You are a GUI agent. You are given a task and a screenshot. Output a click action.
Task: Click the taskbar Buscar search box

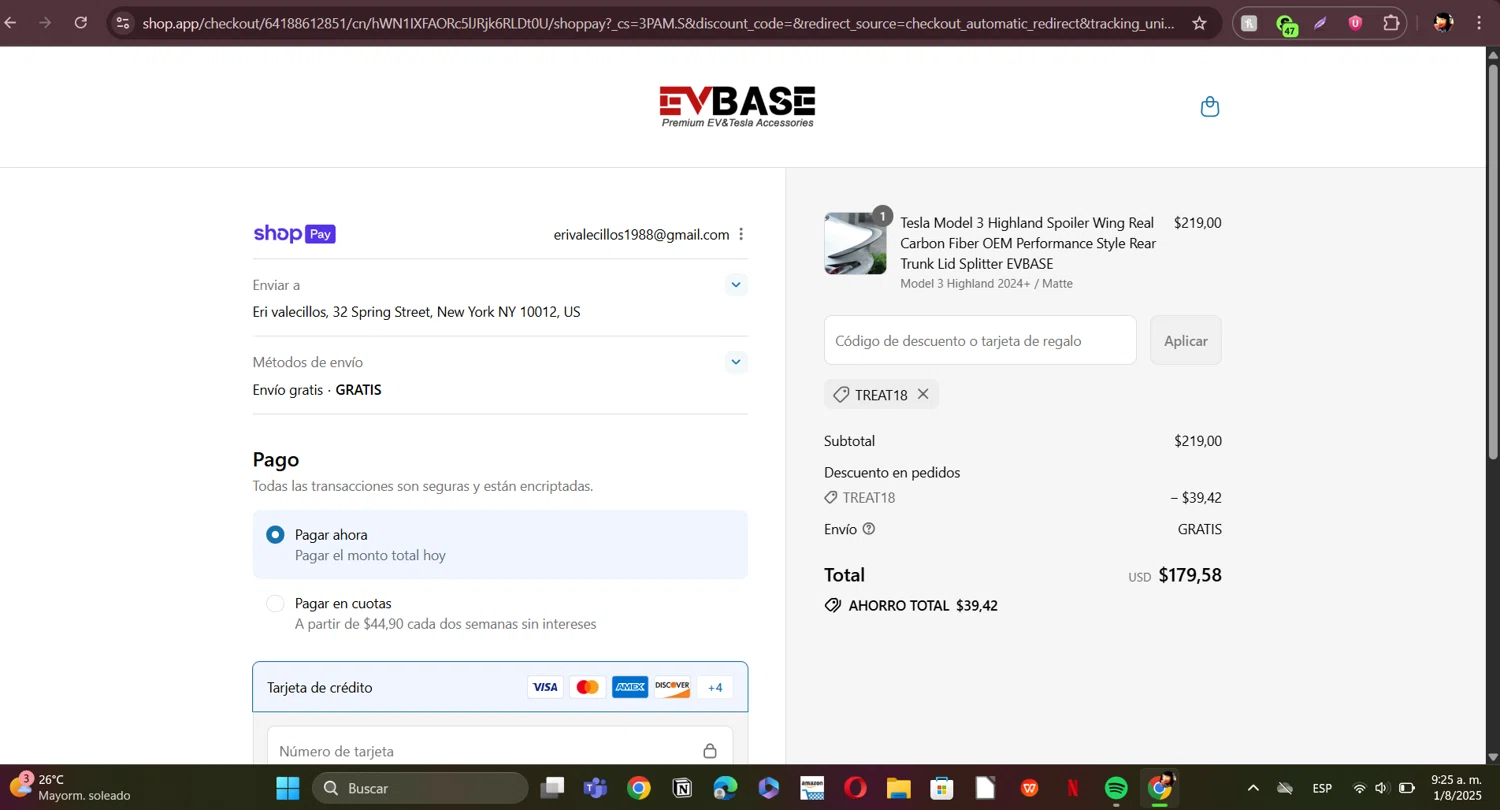420,788
